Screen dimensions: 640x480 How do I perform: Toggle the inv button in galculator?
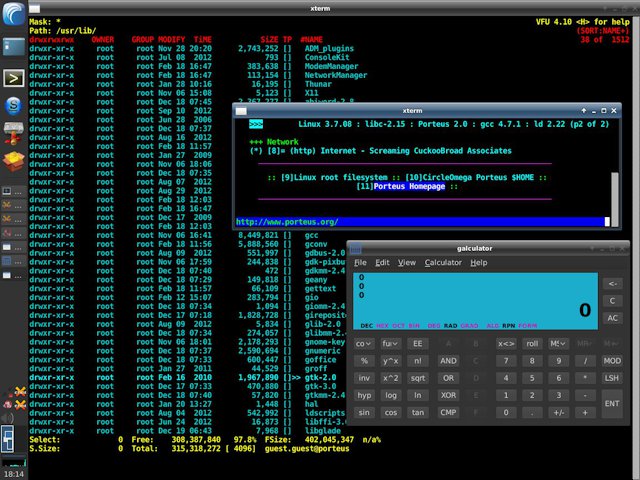pos(364,378)
